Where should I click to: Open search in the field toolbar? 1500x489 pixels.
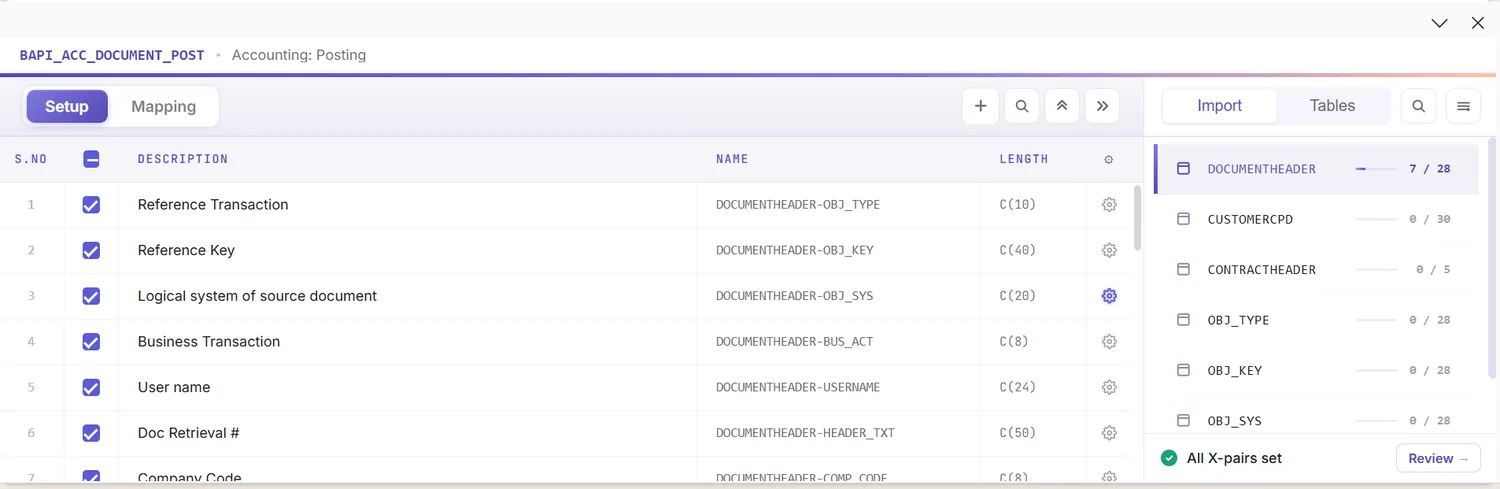pyautogui.click(x=1021, y=106)
